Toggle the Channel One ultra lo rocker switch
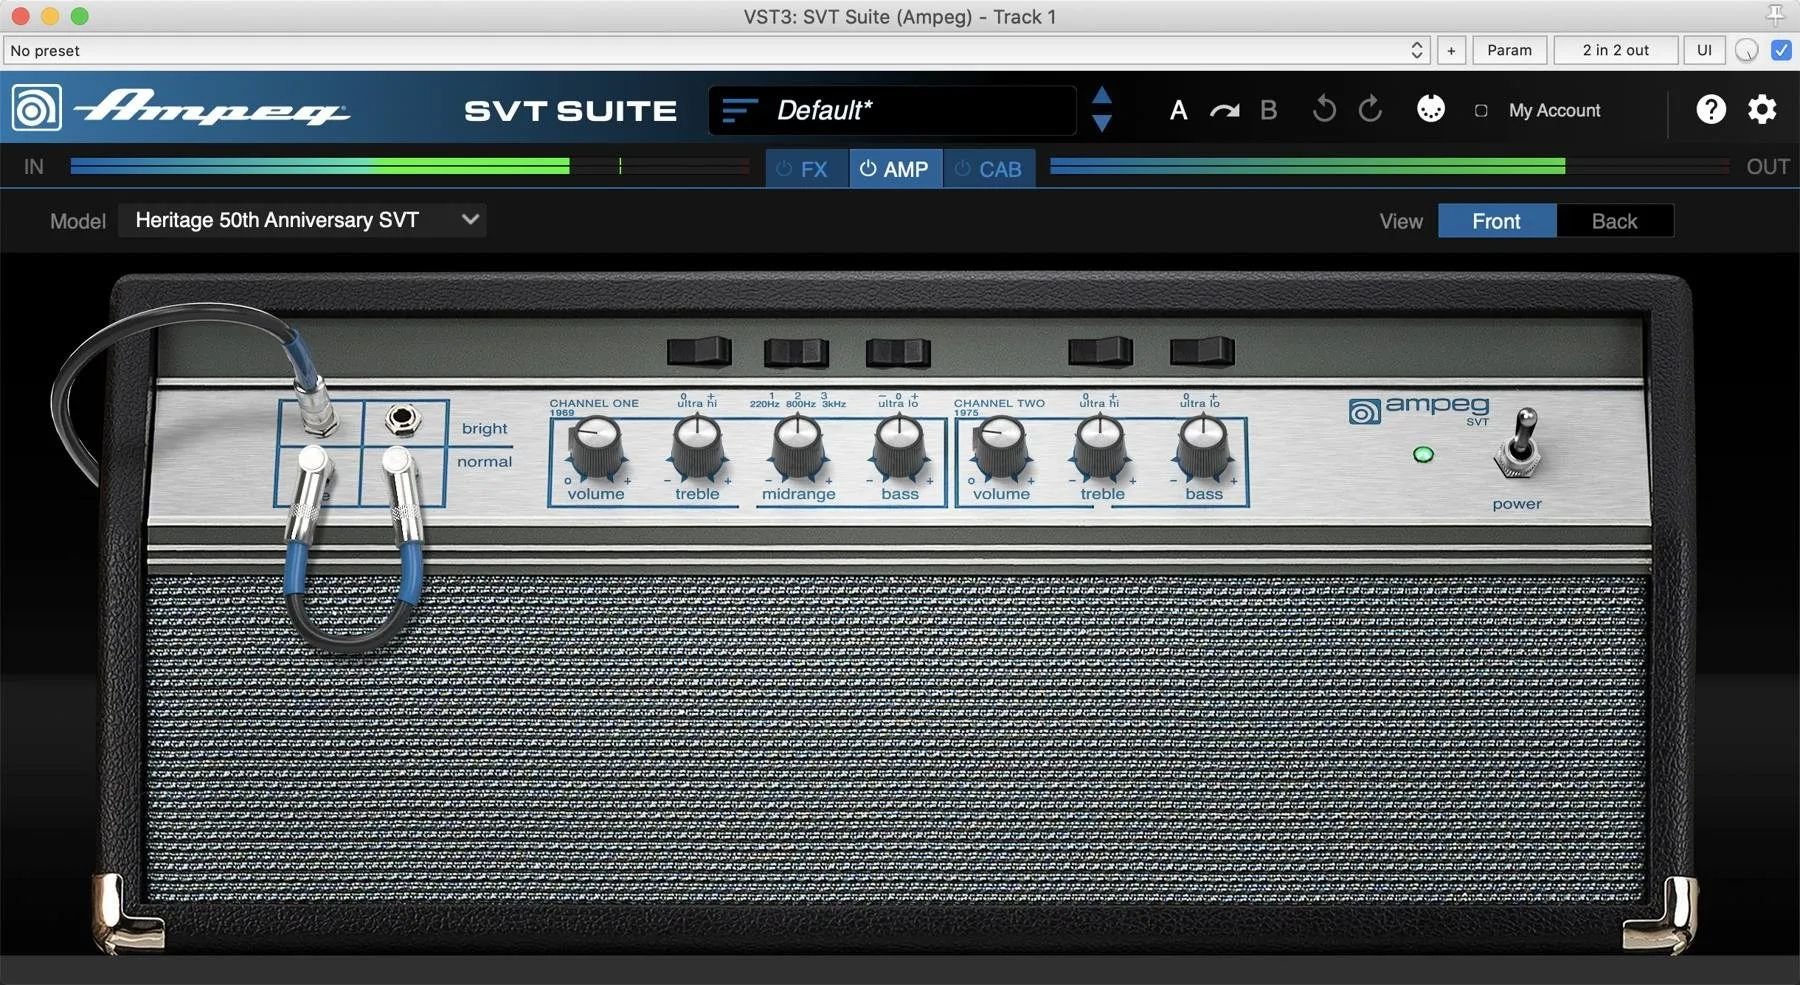Viewport: 1800px width, 985px height. [x=898, y=352]
